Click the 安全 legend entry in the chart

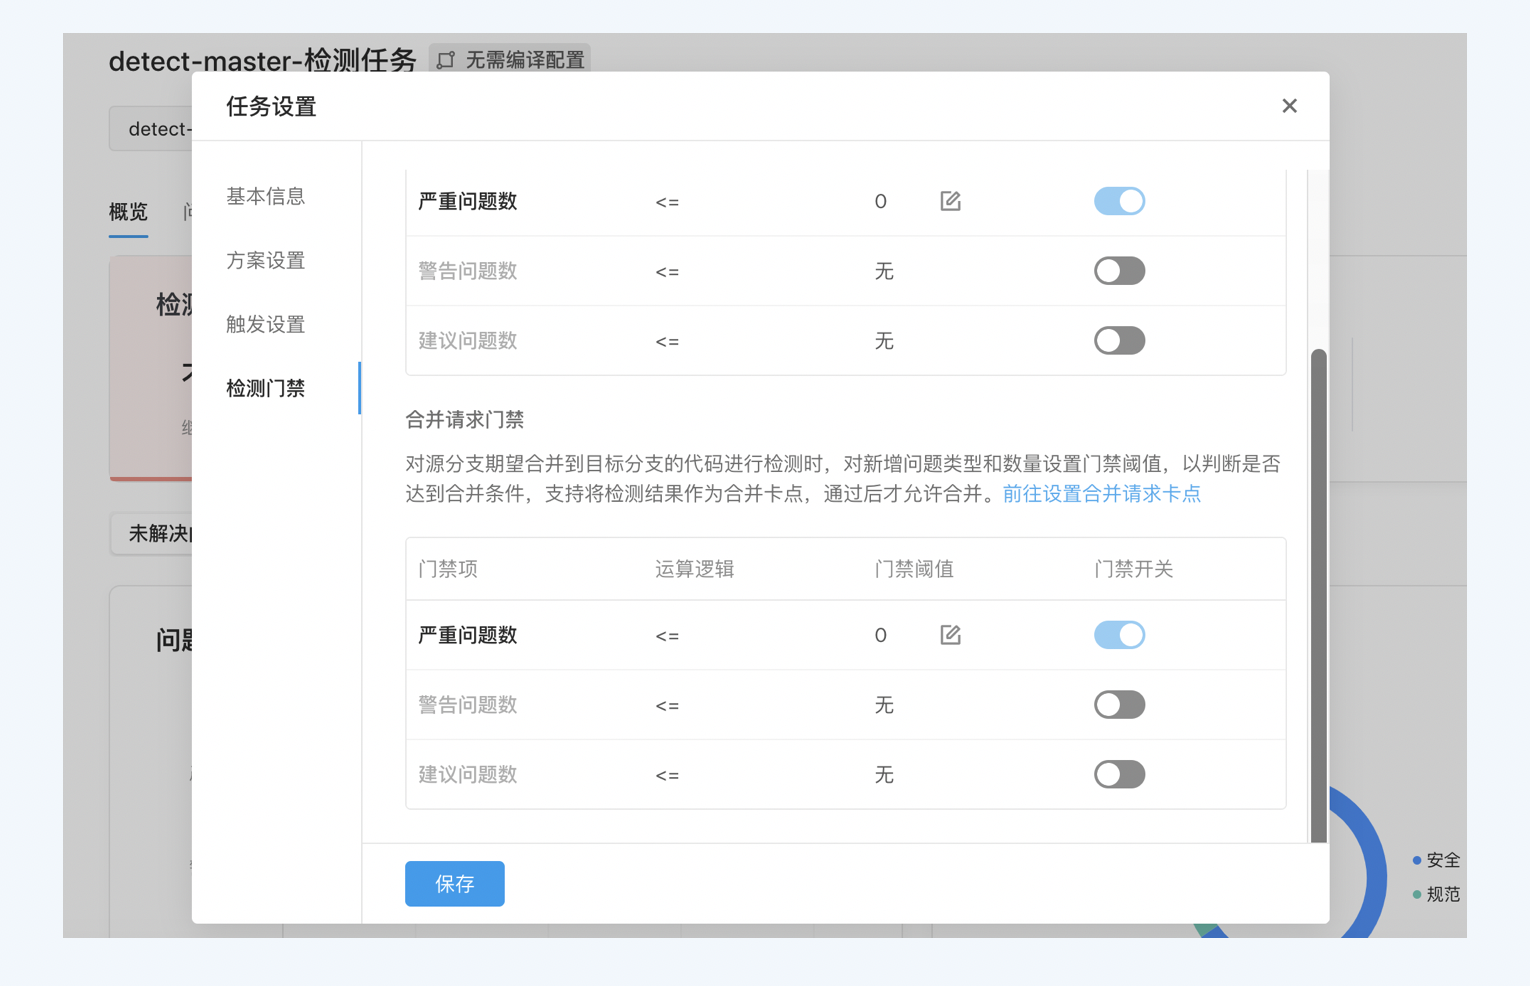point(1436,860)
